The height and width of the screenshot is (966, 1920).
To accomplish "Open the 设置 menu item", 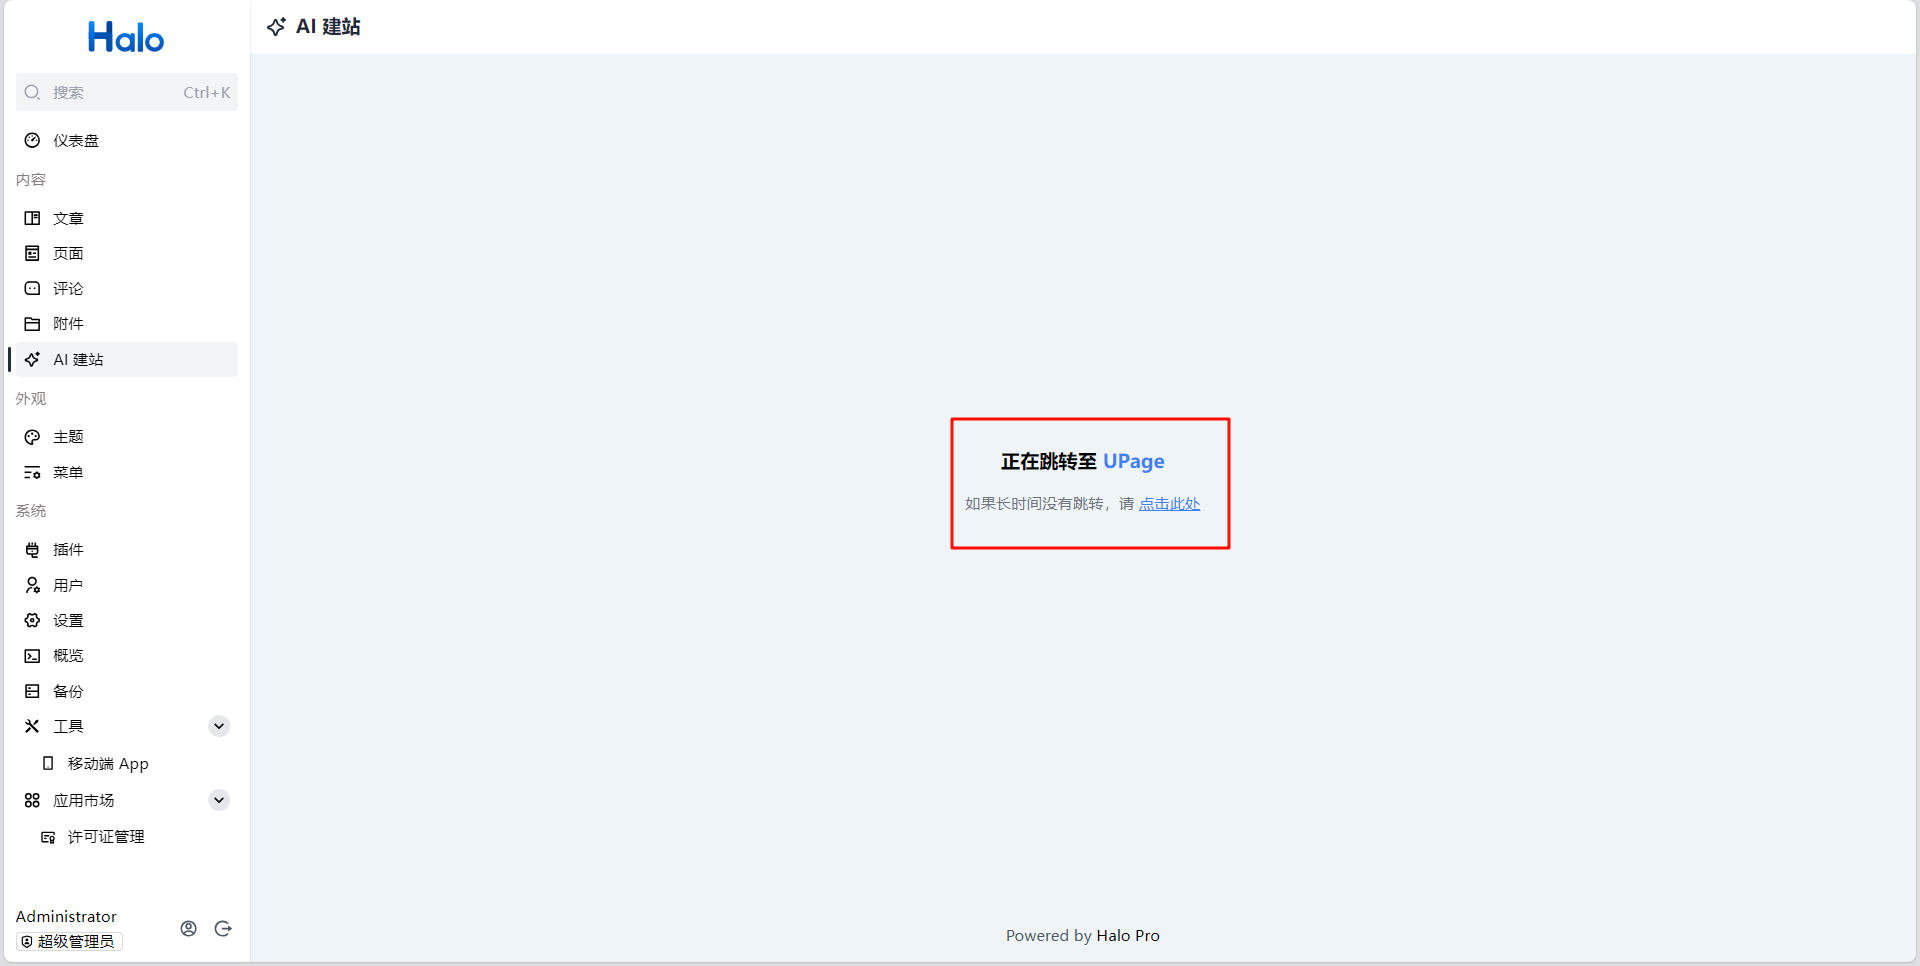I will coord(127,620).
